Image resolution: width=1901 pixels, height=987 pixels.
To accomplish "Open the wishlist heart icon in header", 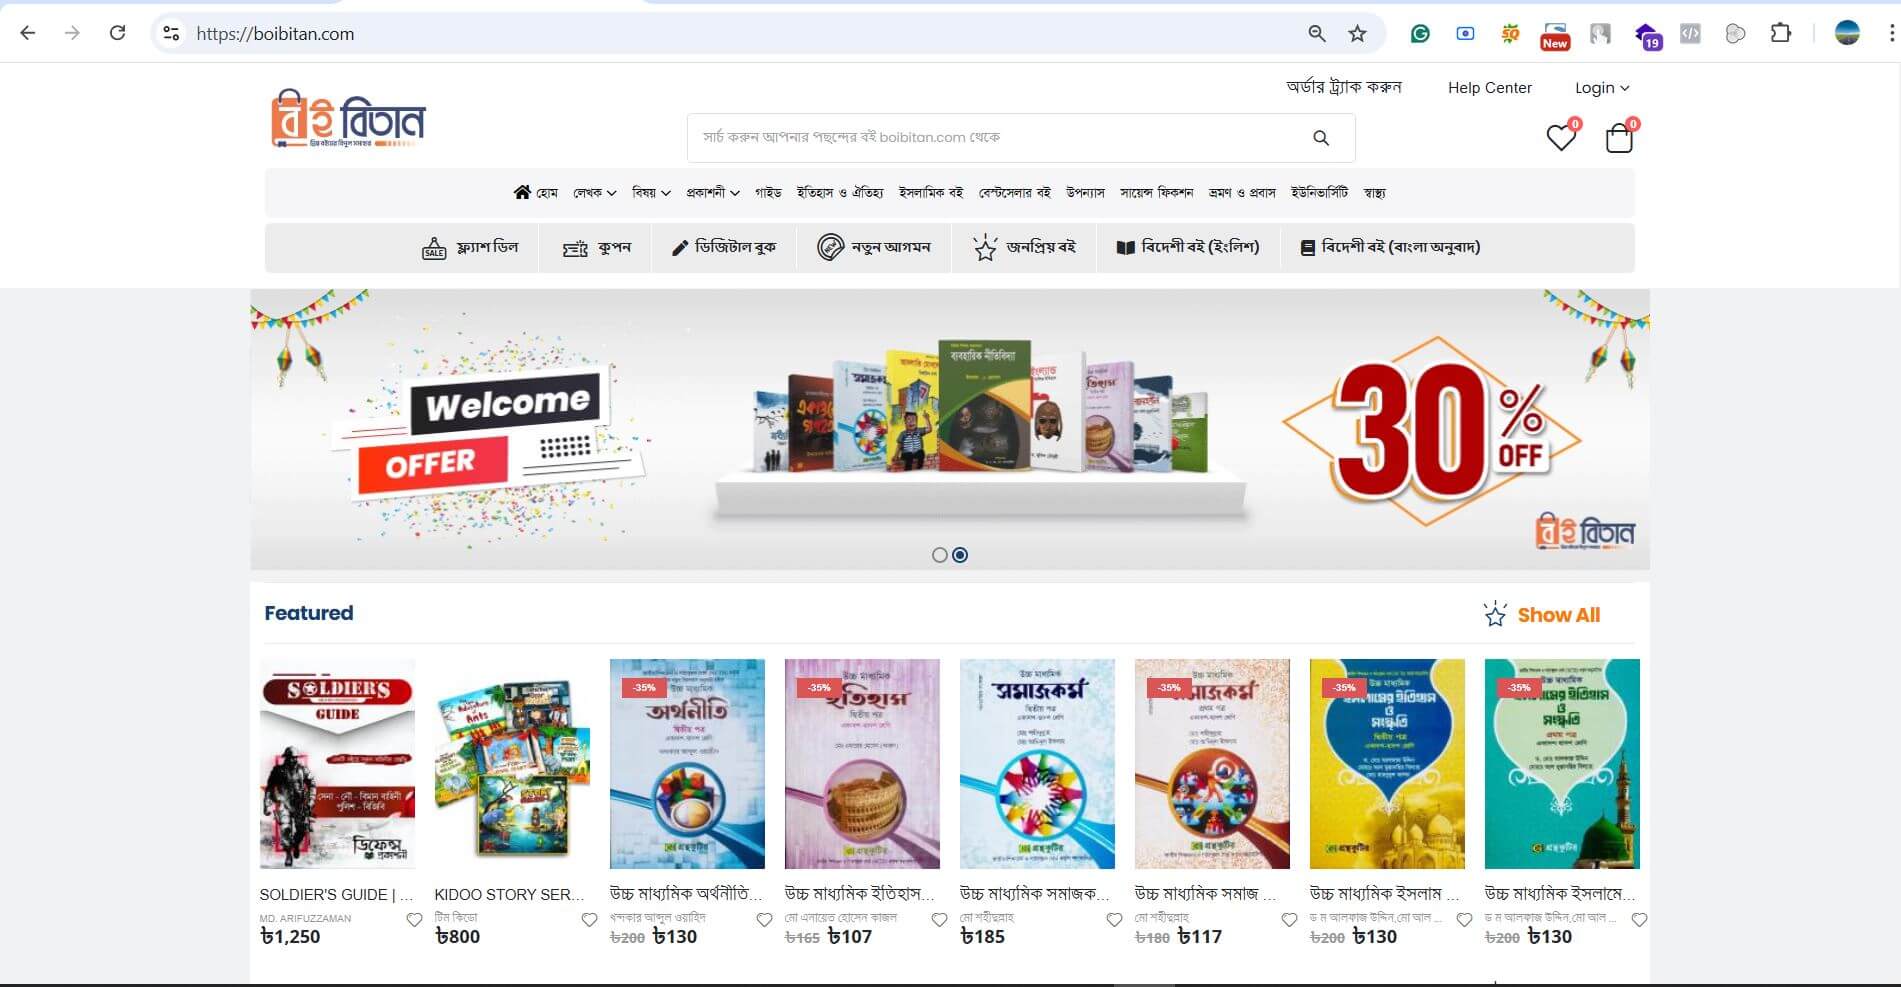I will [1560, 137].
